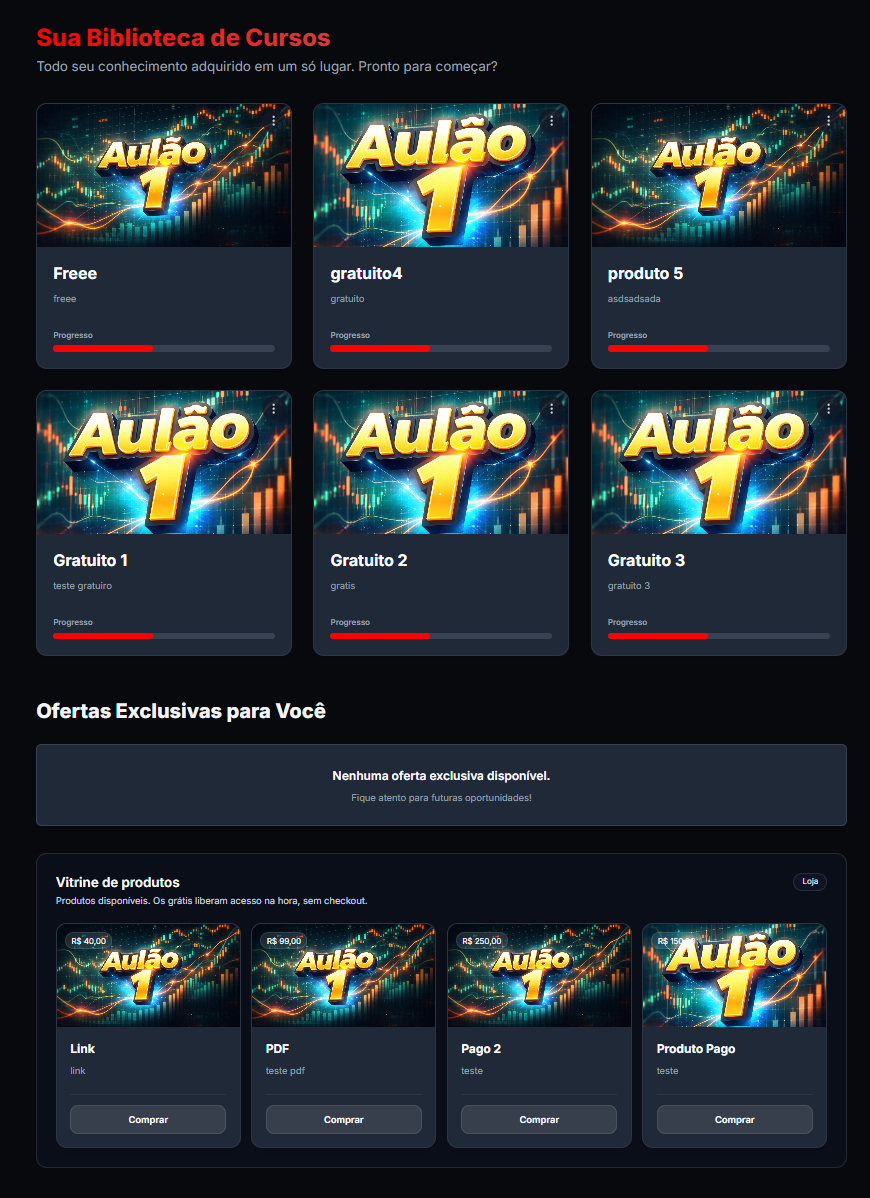870x1198 pixels.
Task: Click the Gratuito 3 progress bar
Action: (x=719, y=636)
